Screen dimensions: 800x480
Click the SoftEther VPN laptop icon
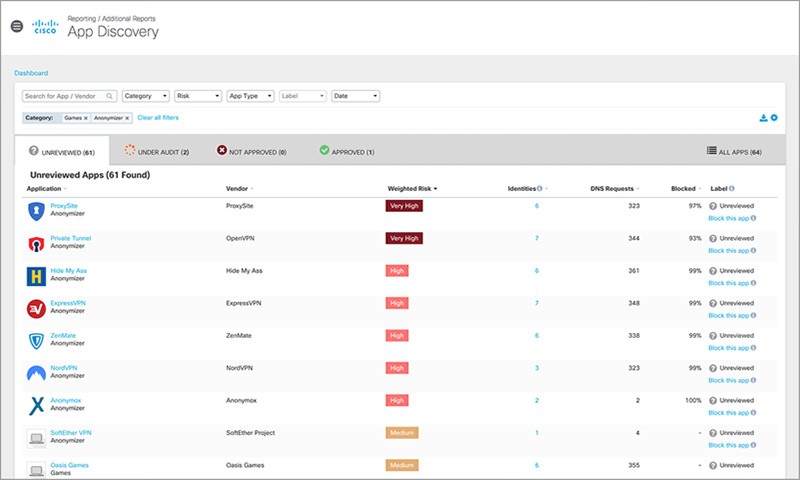coord(36,438)
